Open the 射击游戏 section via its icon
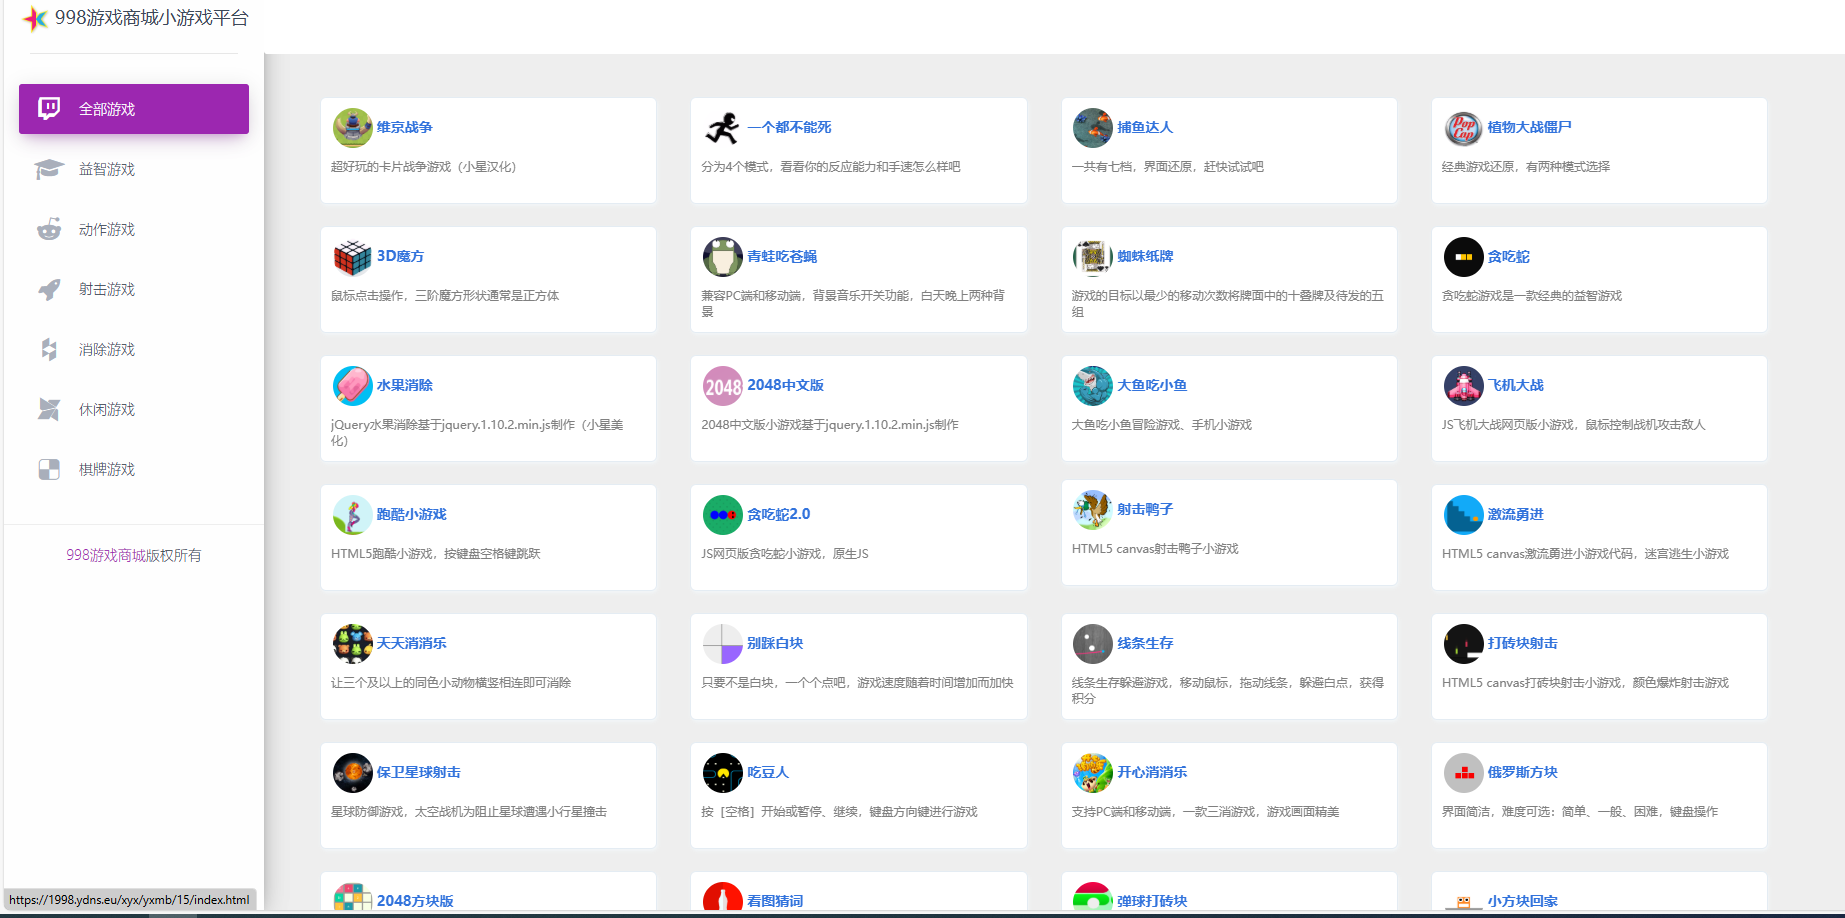This screenshot has height=918, width=1845. coord(48,288)
